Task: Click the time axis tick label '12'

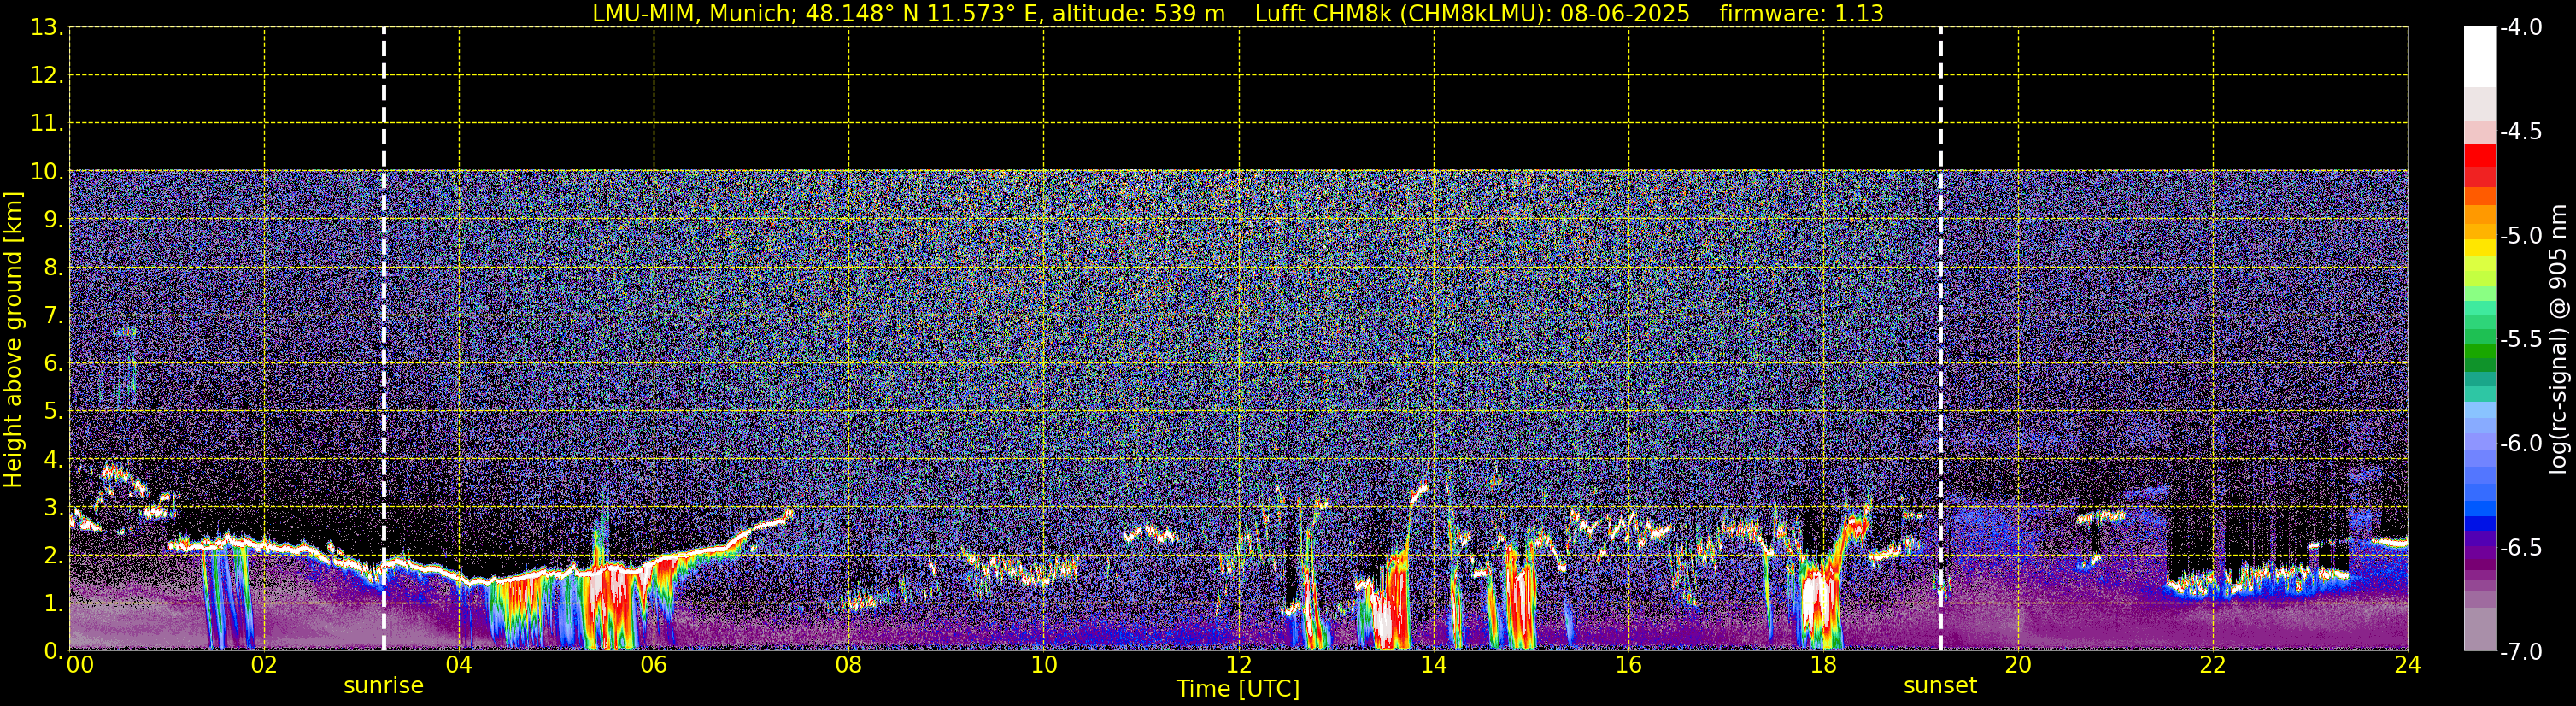Action: [x=1238, y=665]
